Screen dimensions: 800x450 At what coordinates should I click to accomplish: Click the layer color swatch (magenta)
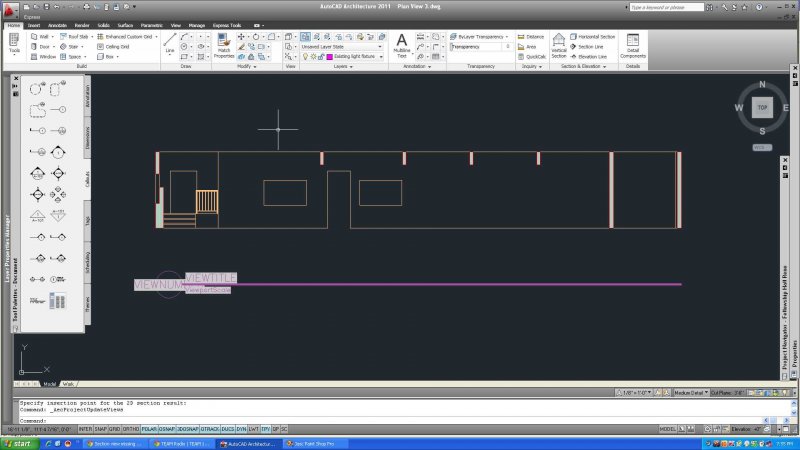[329, 57]
